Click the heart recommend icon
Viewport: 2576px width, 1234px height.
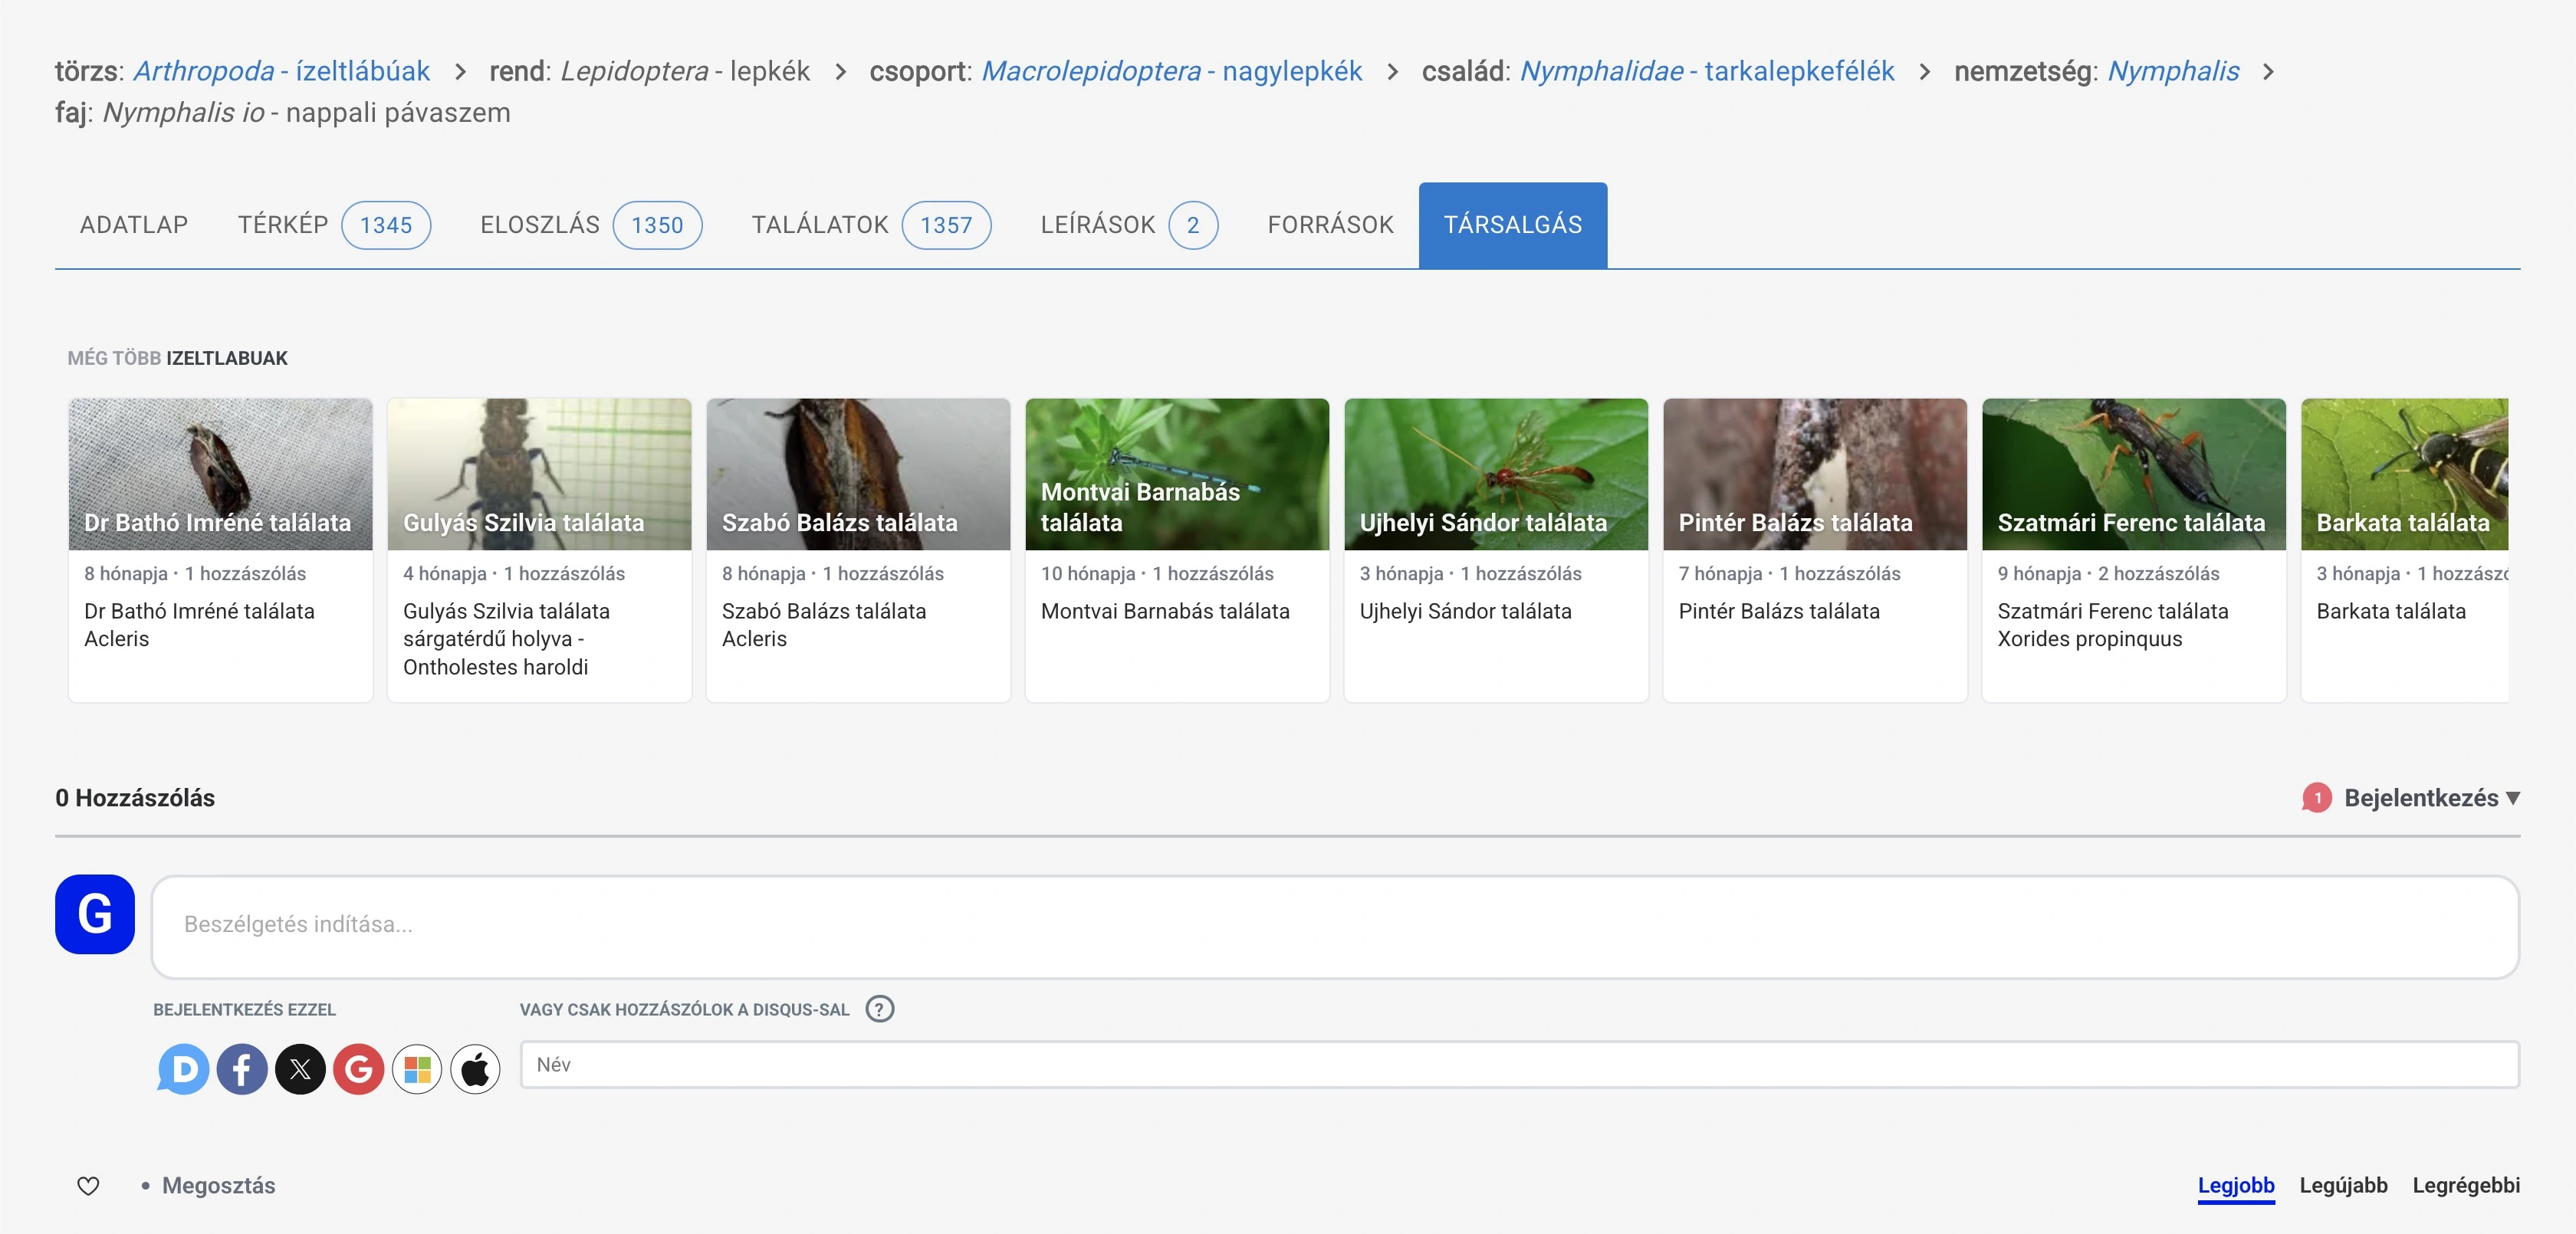click(88, 1186)
